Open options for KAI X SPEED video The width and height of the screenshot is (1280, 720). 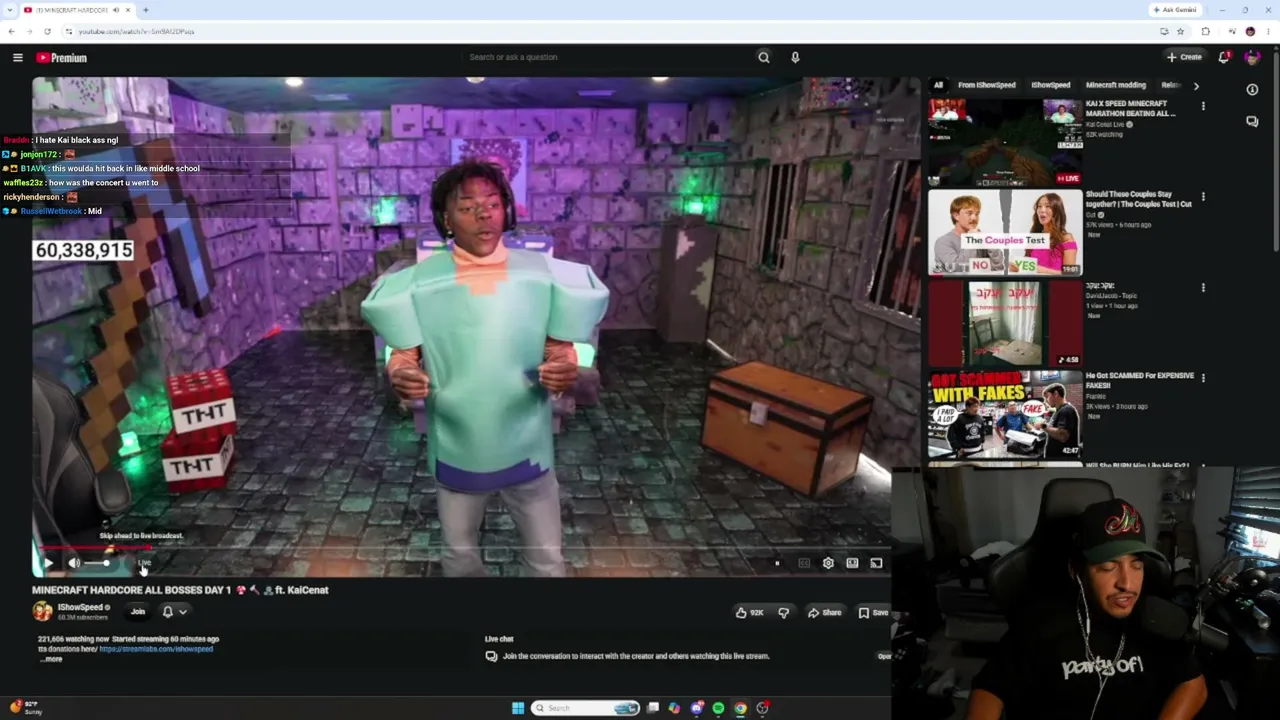1203,106
